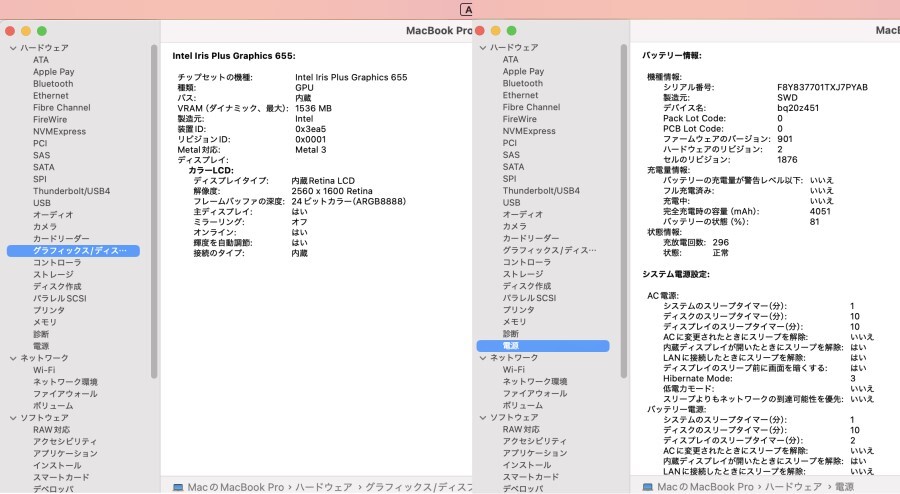The width and height of the screenshot is (900, 494).
Task: Click the 充放電回数 296 value
Action: [720, 243]
